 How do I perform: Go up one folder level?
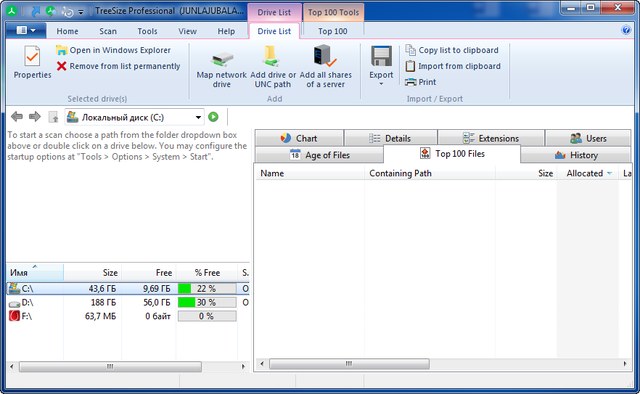(53, 117)
